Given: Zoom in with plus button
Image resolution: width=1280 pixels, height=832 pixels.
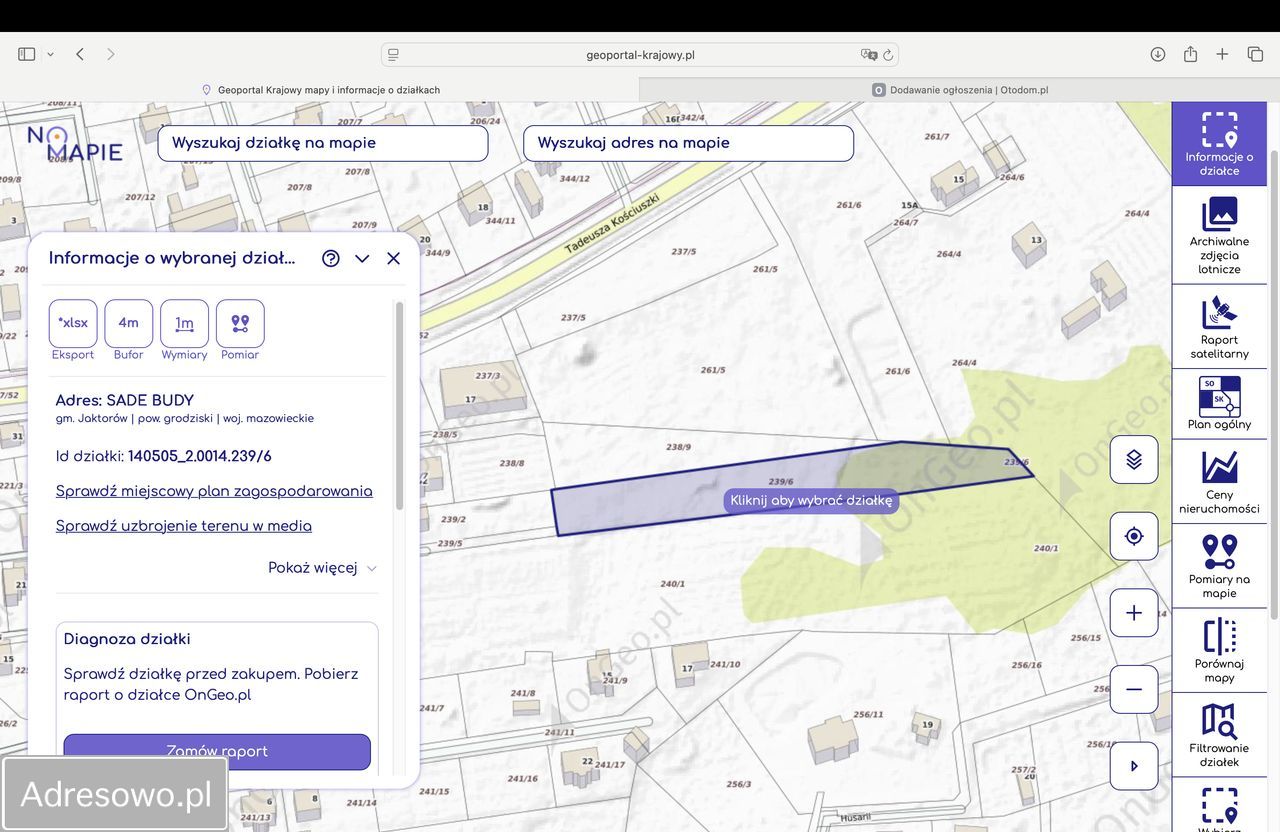Looking at the screenshot, I should (1134, 613).
